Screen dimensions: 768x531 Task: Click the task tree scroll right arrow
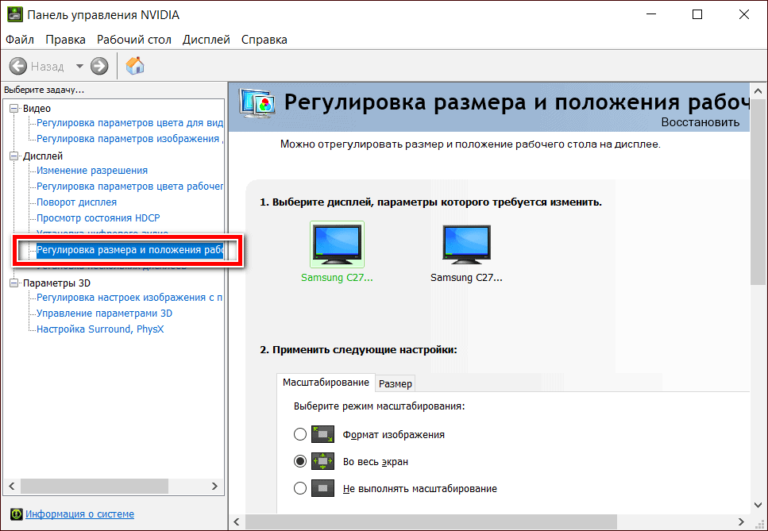(215, 486)
